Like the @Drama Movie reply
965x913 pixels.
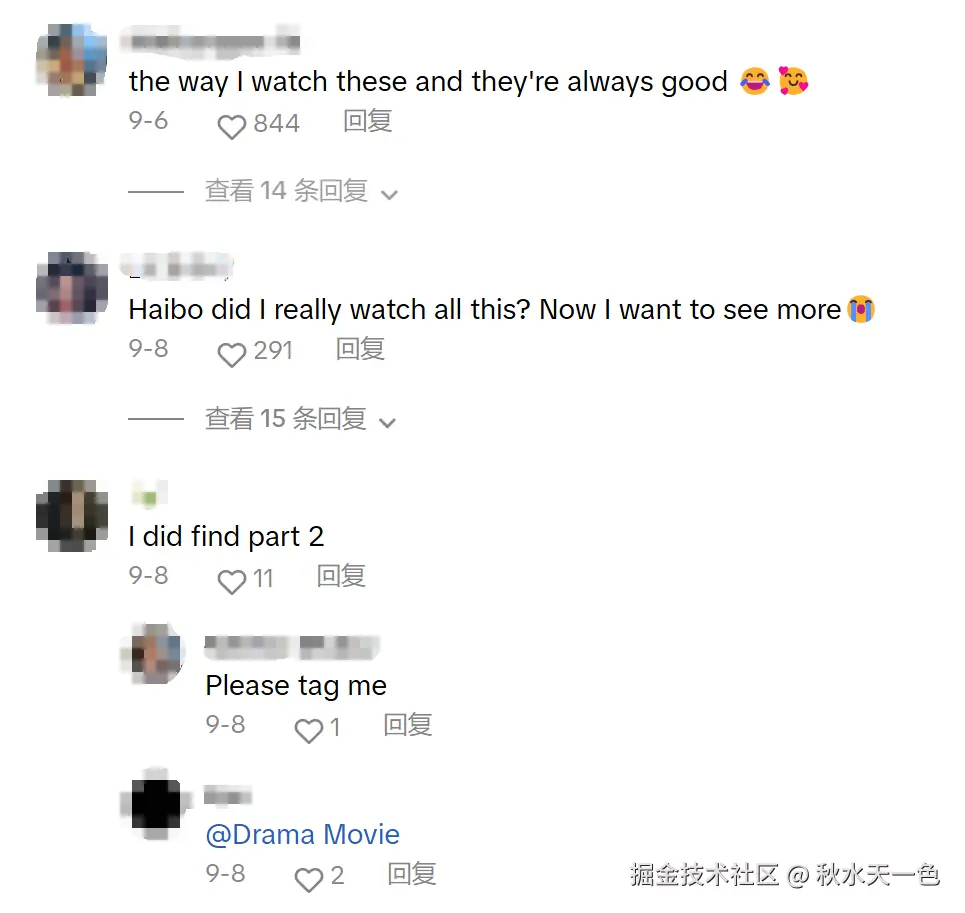click(308, 878)
